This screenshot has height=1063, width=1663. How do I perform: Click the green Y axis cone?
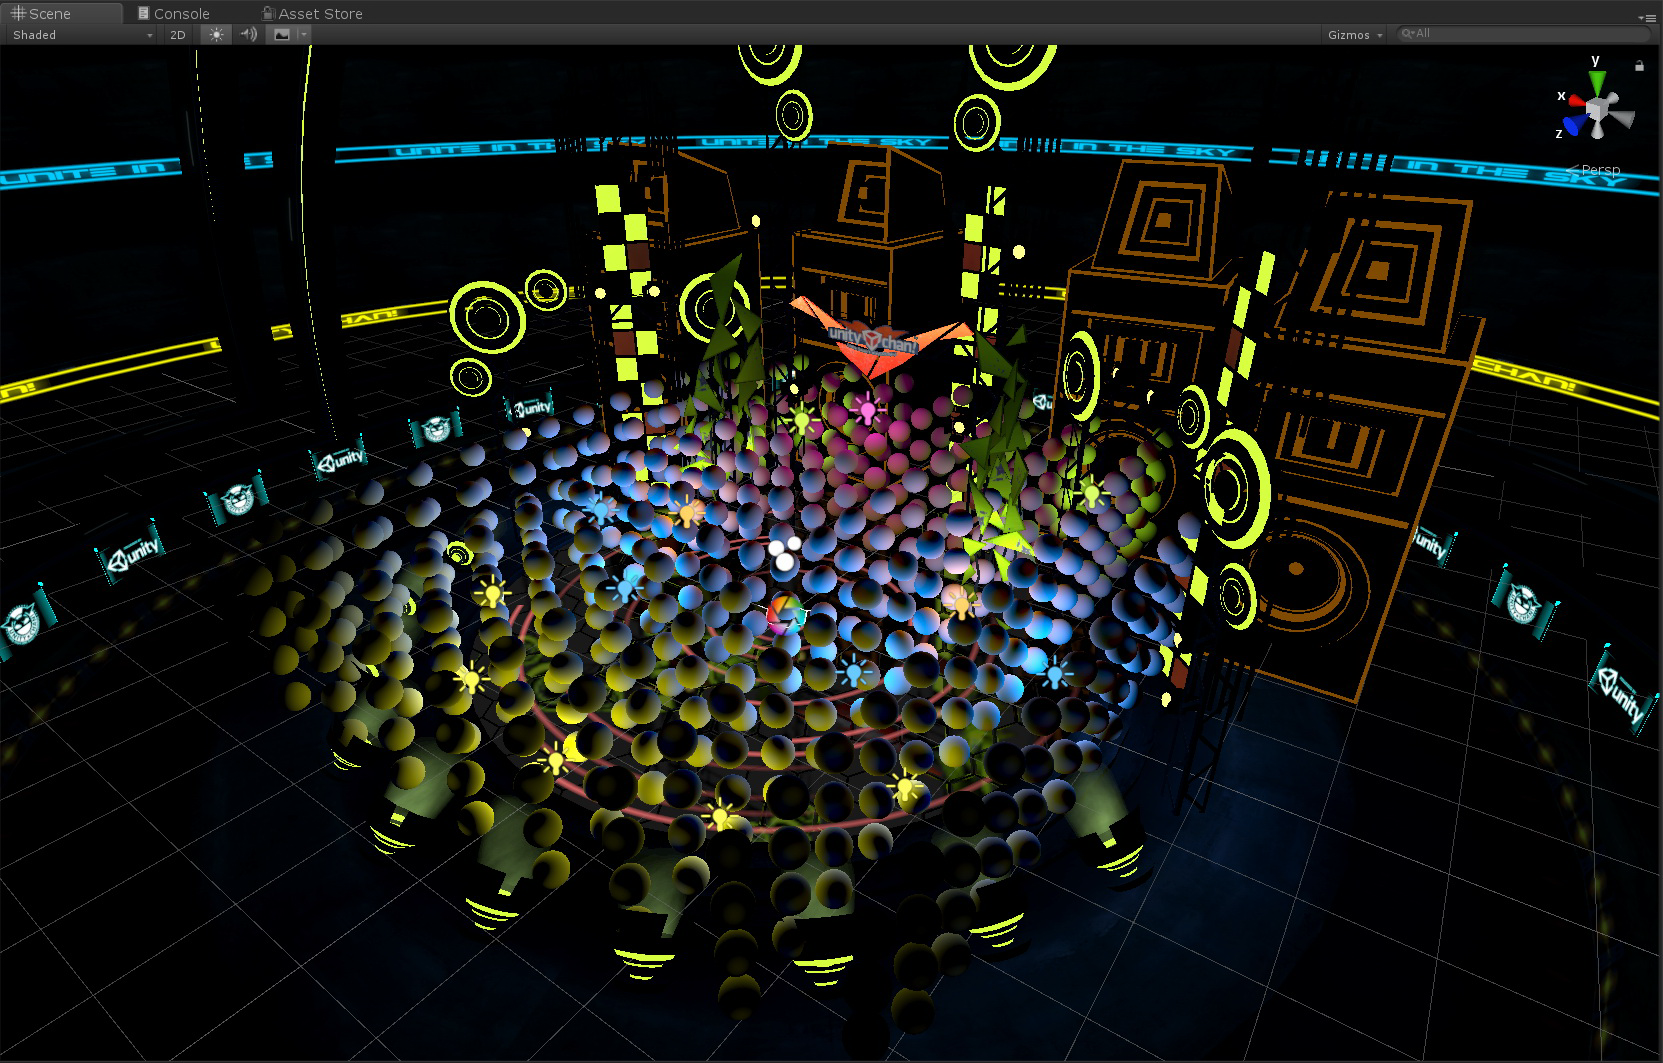click(1597, 80)
